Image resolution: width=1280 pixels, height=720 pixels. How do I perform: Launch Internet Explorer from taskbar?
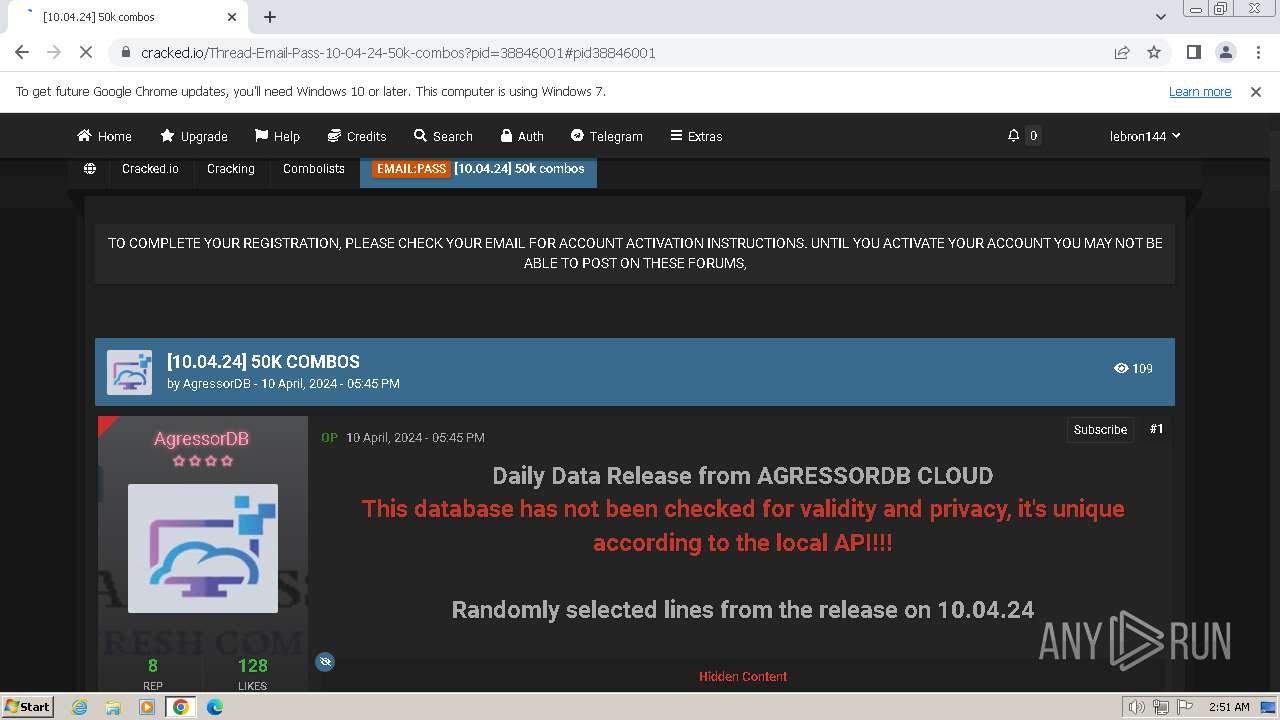click(x=79, y=707)
